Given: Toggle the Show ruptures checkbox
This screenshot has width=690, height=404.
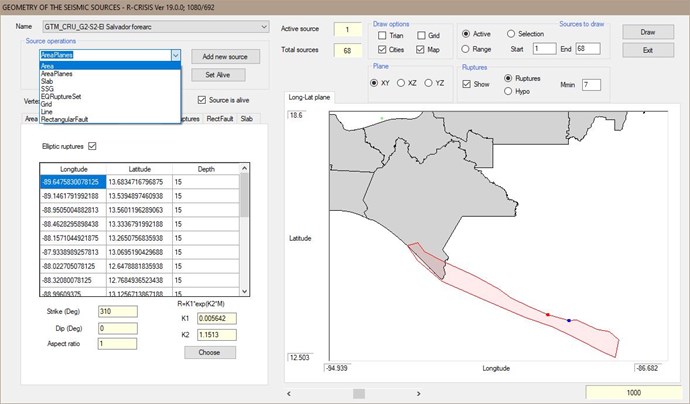Looking at the screenshot, I should [x=466, y=84].
